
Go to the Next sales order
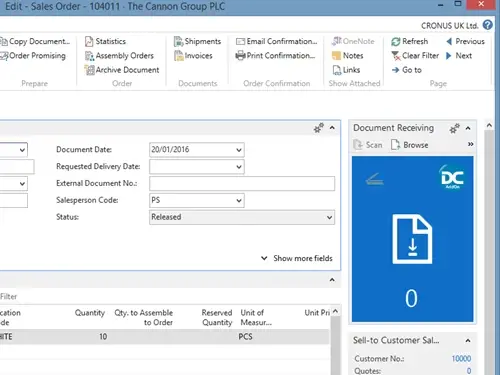(x=459, y=56)
